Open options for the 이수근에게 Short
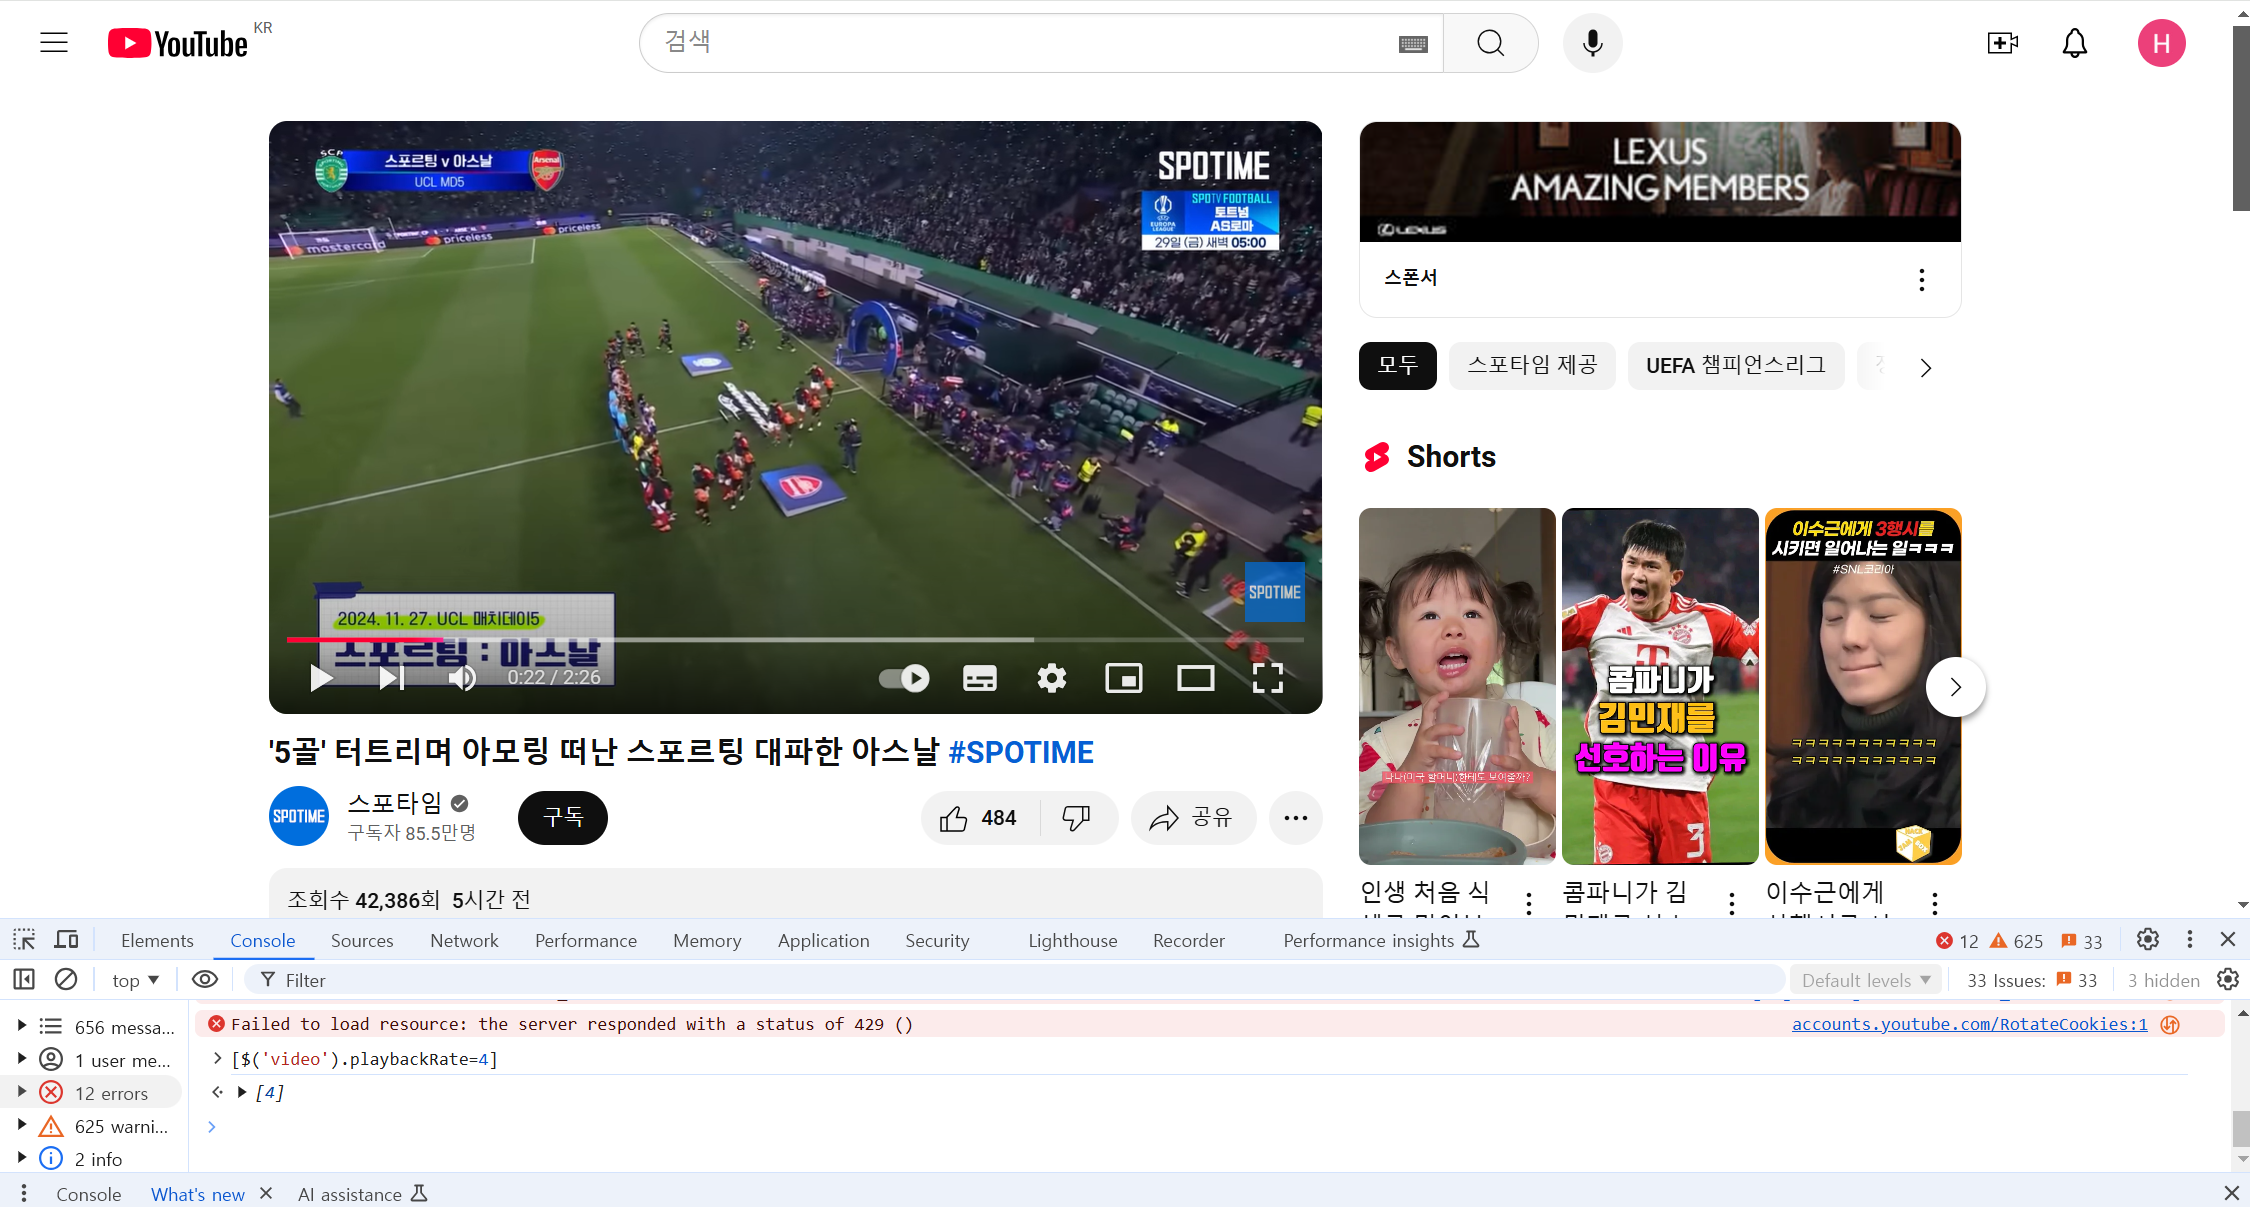This screenshot has height=1207, width=2250. (1935, 903)
